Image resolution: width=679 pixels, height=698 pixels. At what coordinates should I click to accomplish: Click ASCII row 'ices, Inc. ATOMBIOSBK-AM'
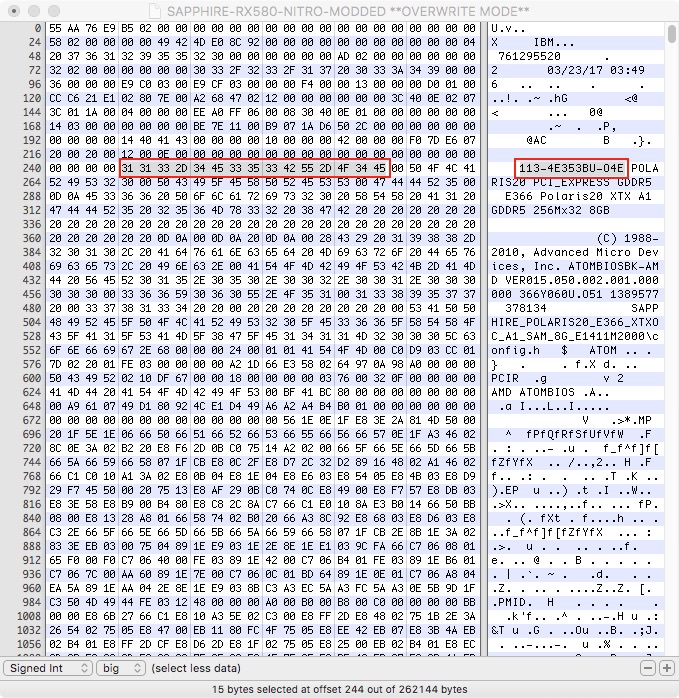[x=575, y=266]
